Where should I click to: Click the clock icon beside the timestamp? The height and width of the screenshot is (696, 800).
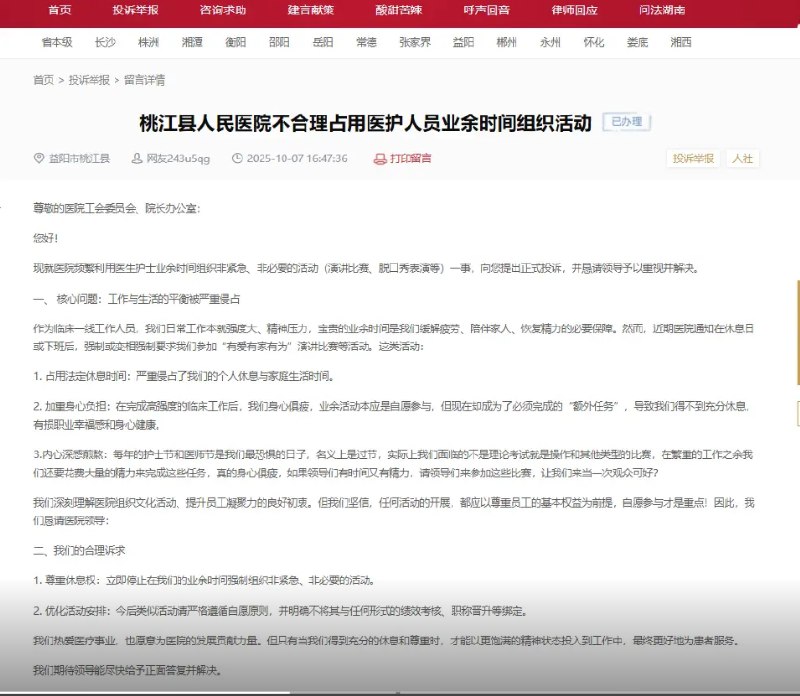click(237, 158)
